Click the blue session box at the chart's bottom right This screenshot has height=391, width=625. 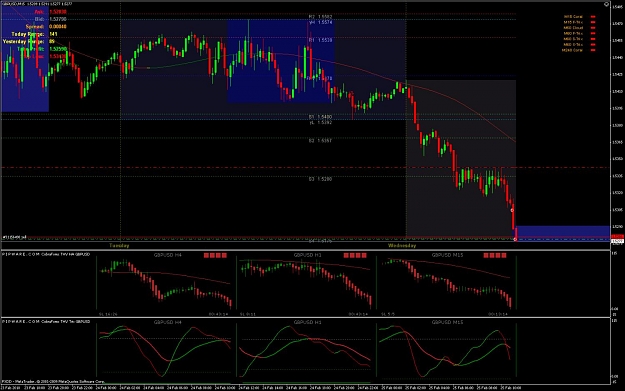563,233
